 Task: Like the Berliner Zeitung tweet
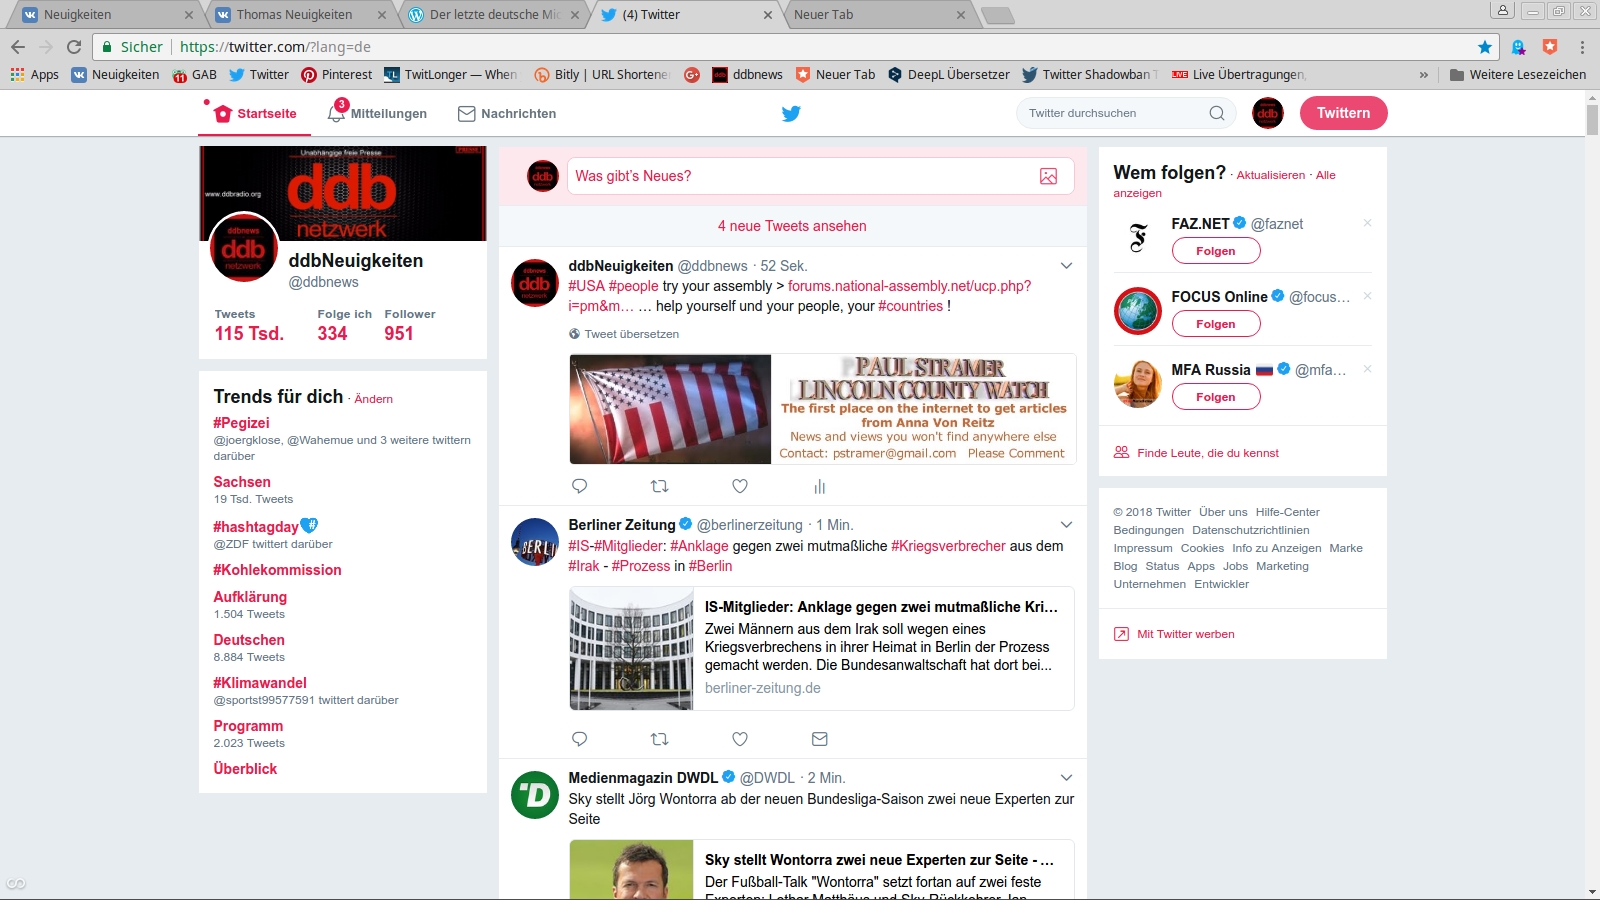click(740, 739)
